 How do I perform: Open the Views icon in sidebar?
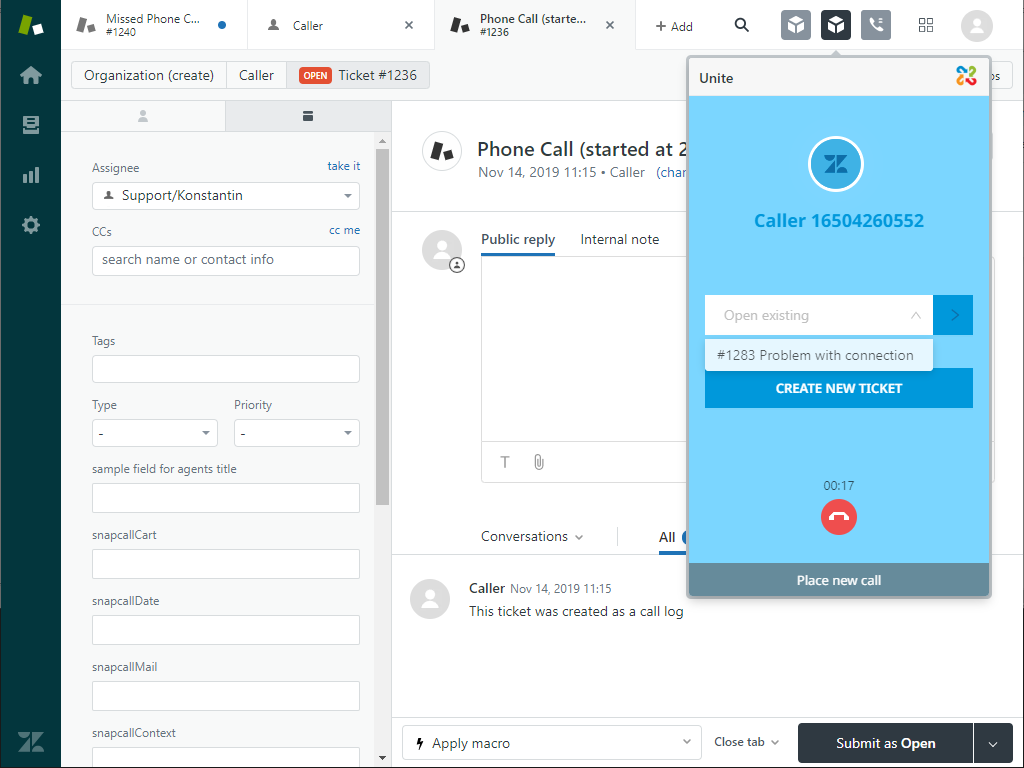point(31,125)
